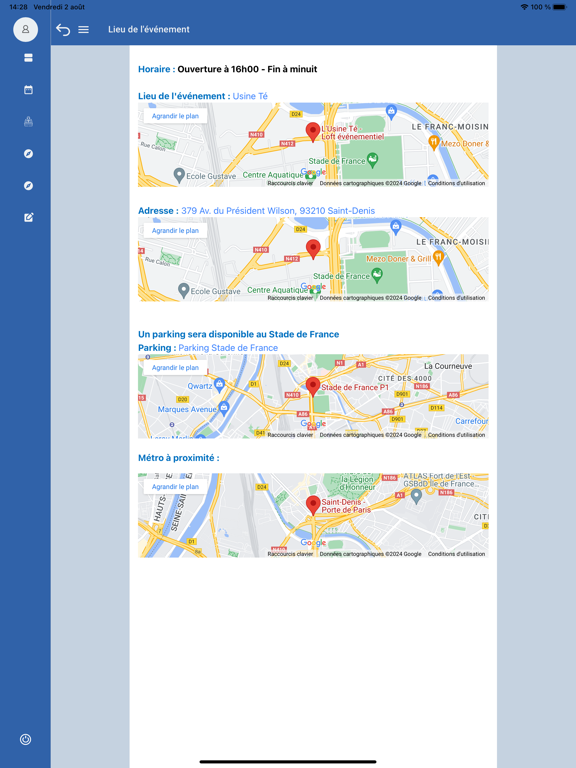The height and width of the screenshot is (768, 576).
Task: Tap 'LE FRANC-MOISIN' label on Usine Té map
Action: [x=450, y=127]
